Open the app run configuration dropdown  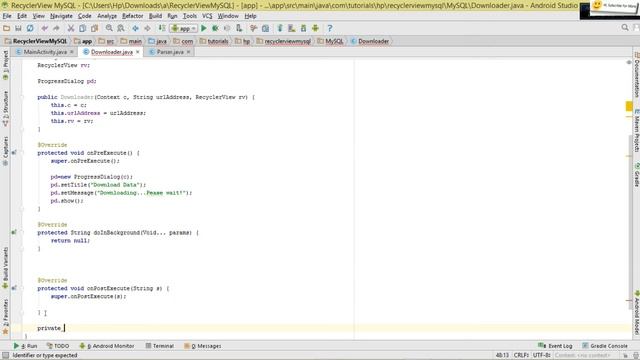click(184, 28)
